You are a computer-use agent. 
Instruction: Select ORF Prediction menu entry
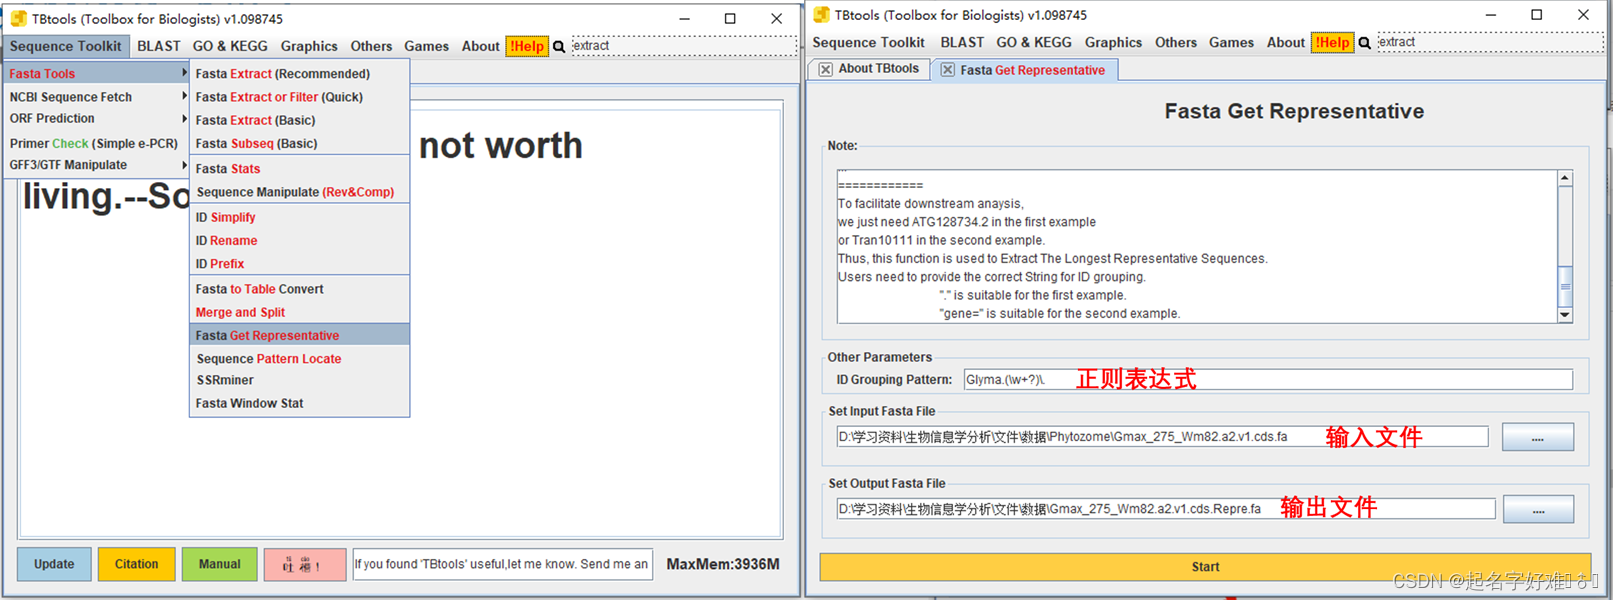coord(97,118)
